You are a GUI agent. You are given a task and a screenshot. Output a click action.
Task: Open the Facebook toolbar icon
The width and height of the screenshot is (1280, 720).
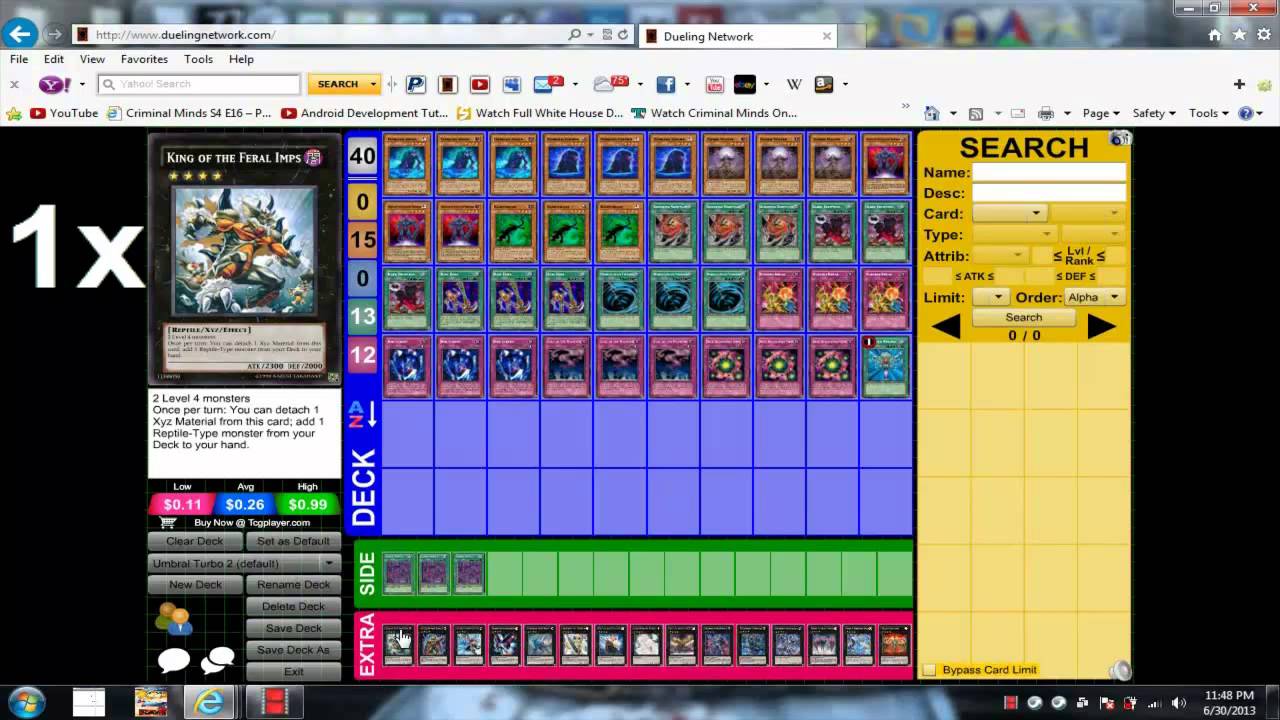coord(666,85)
